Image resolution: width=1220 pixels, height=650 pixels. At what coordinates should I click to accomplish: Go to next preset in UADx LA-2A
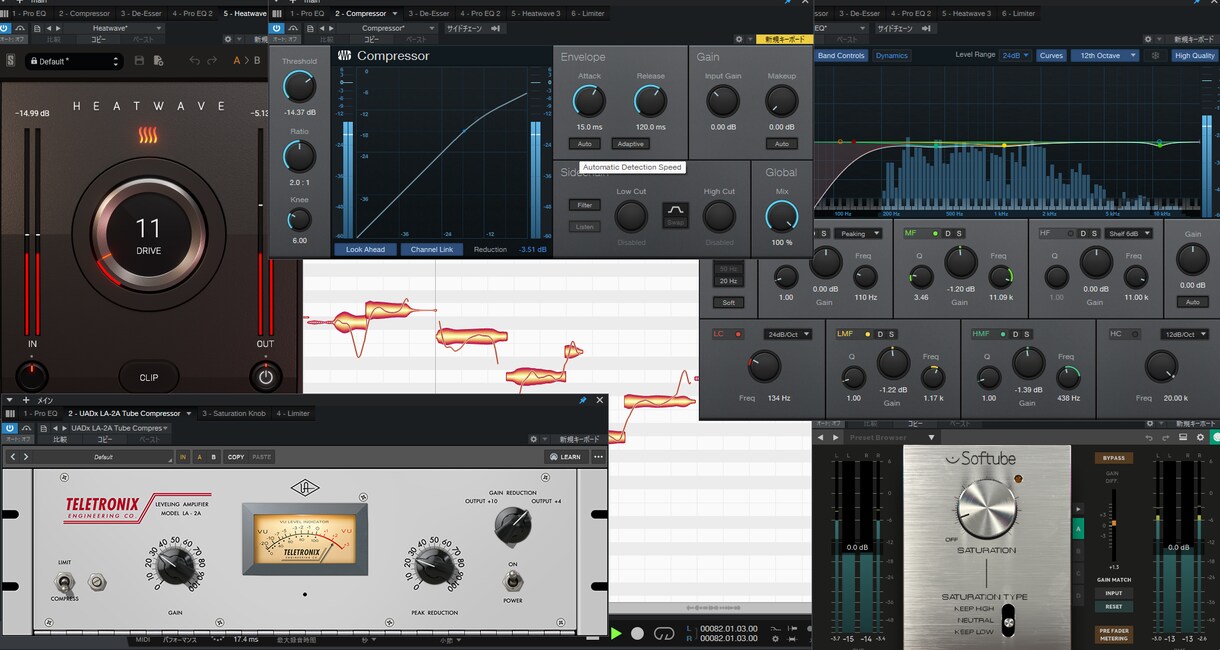(25, 457)
